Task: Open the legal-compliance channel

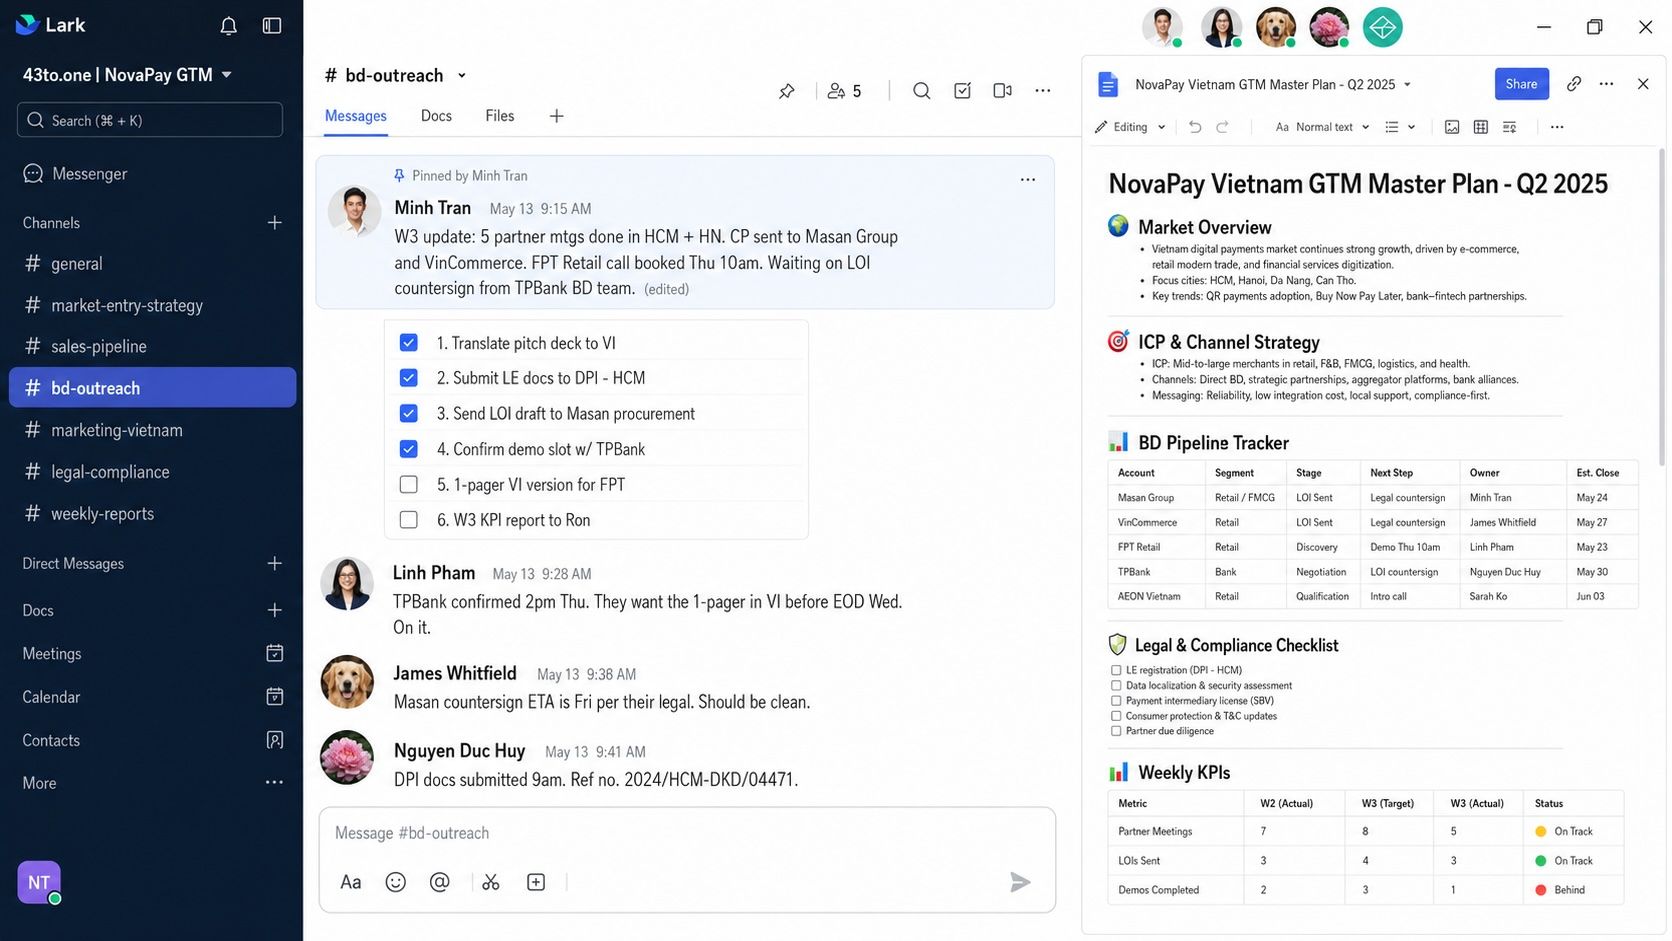Action: pyautogui.click(x=153, y=472)
